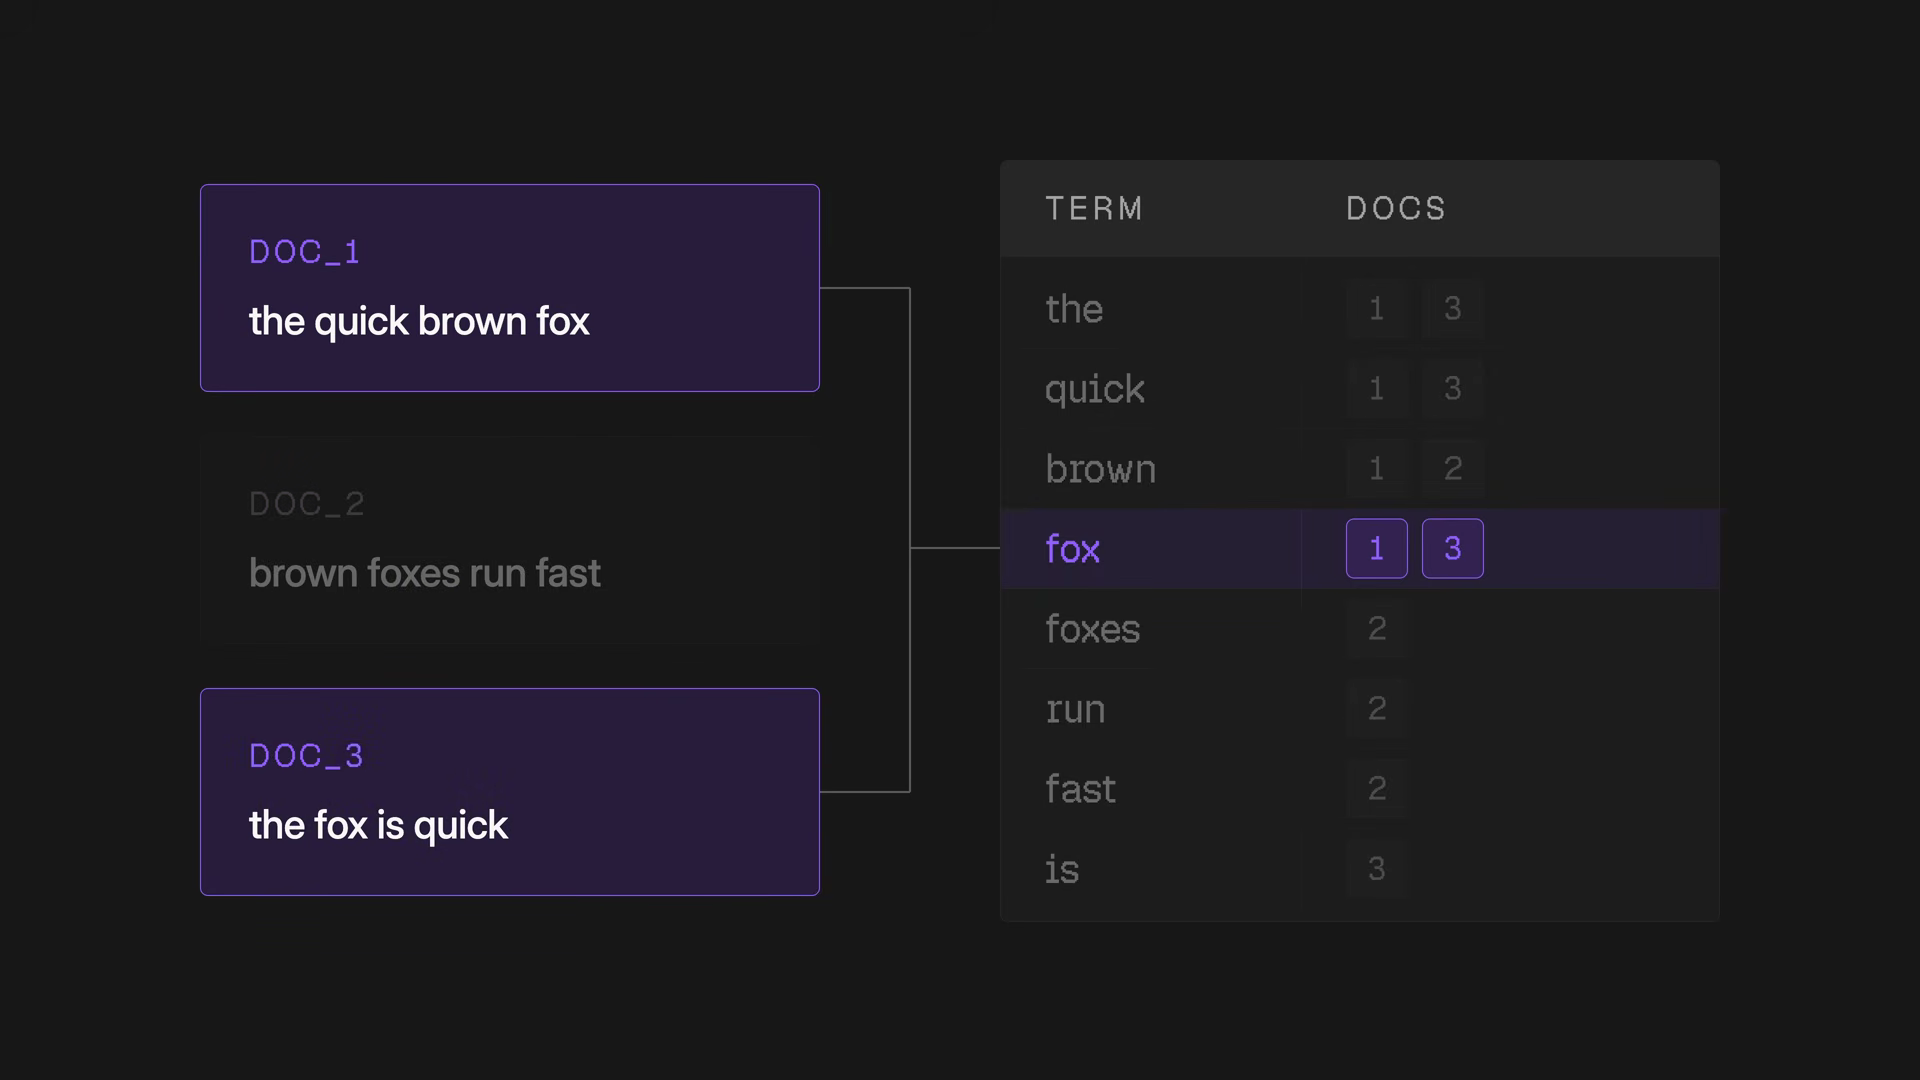
Task: Select the term 'is' in table
Action: click(x=1062, y=869)
